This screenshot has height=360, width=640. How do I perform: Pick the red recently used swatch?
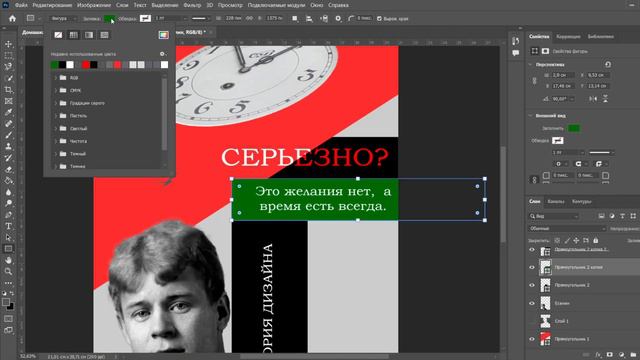[86, 64]
